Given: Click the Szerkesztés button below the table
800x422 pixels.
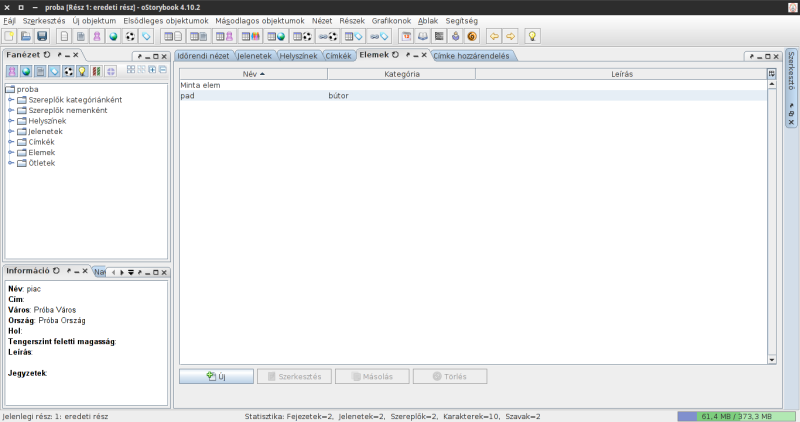Looking at the screenshot, I should [294, 377].
